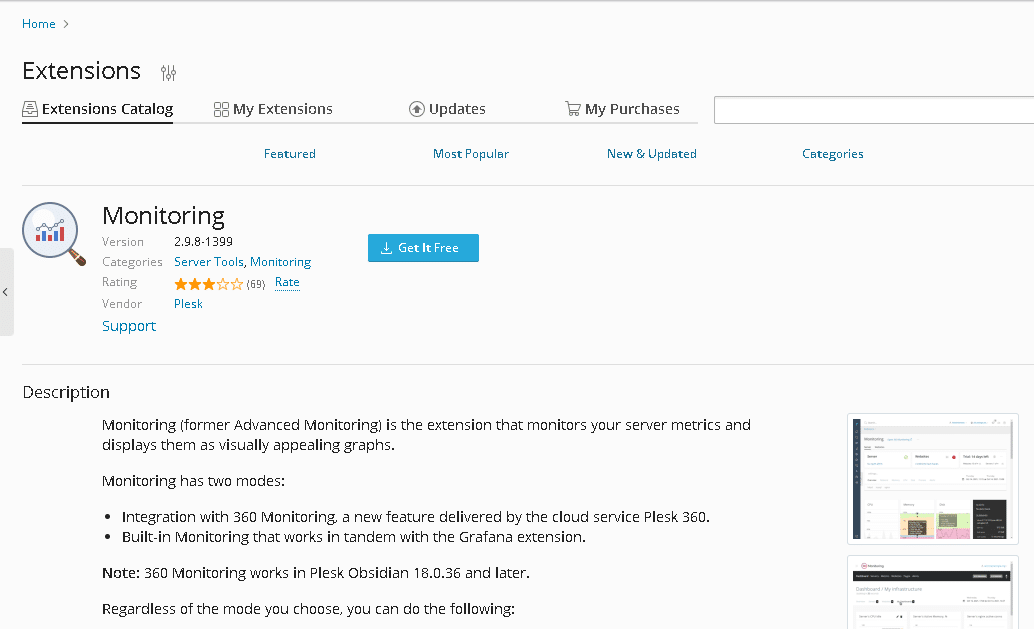
Task: Click the star rating icons
Action: (208, 284)
